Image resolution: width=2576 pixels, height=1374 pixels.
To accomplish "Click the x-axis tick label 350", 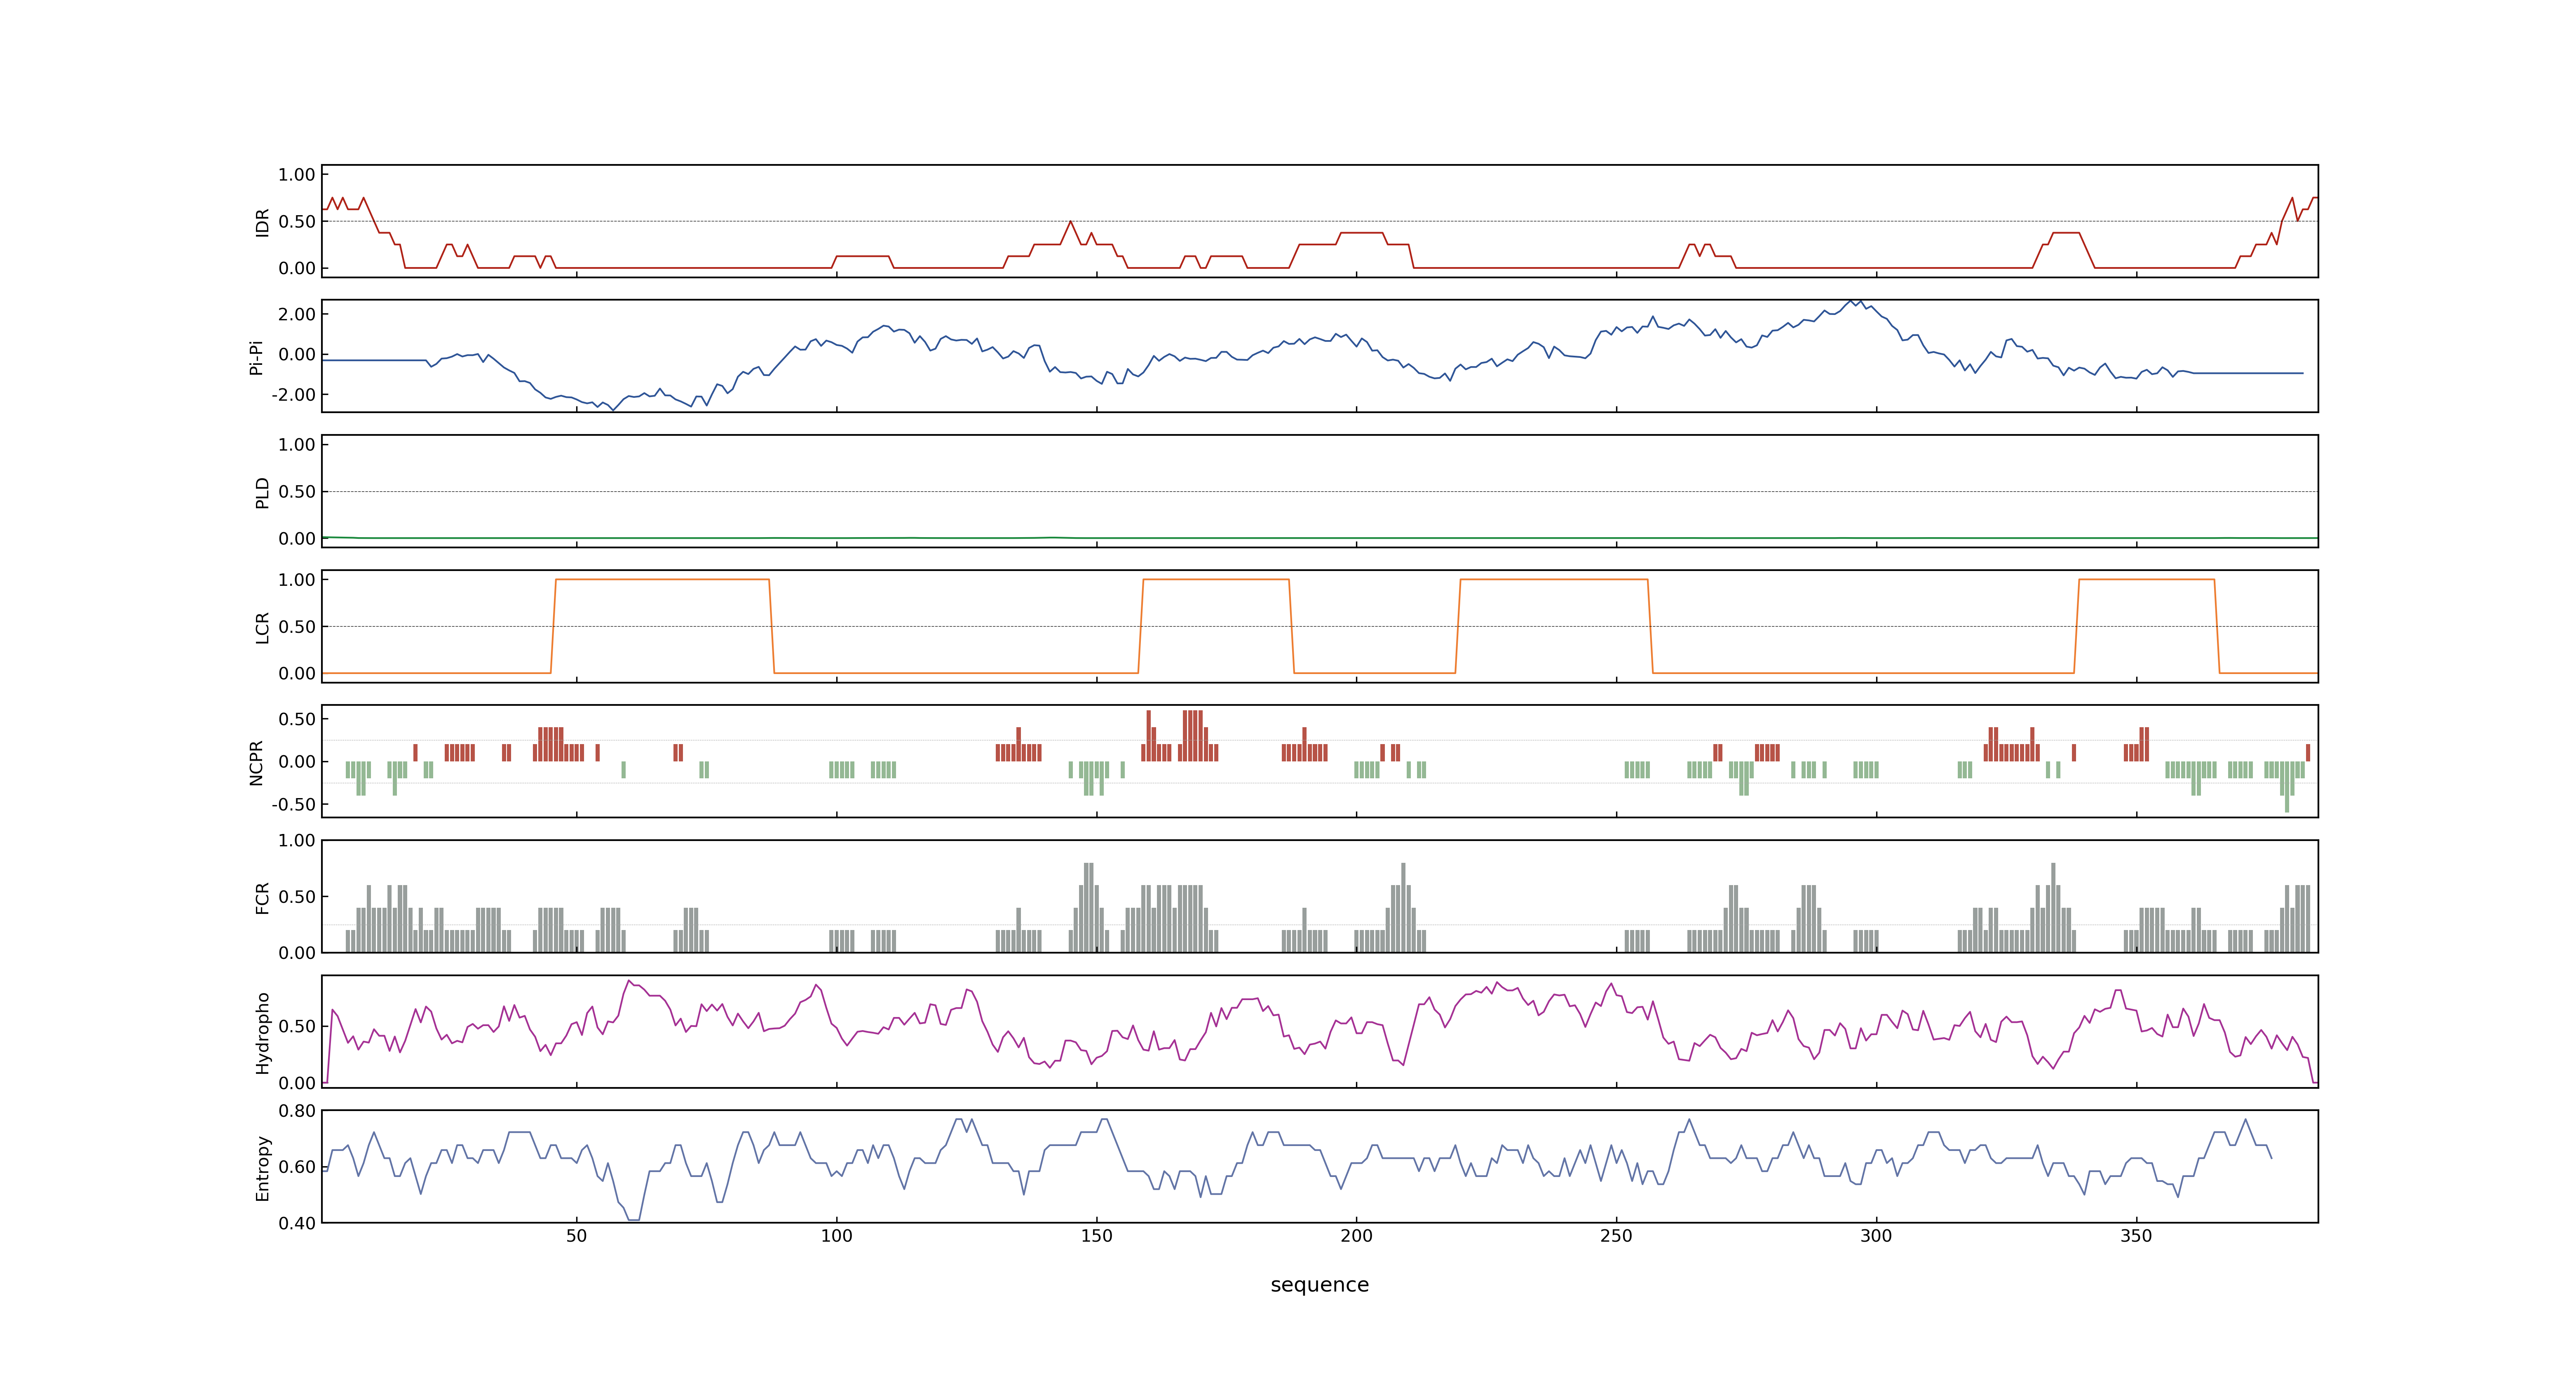I will click(x=2136, y=1236).
